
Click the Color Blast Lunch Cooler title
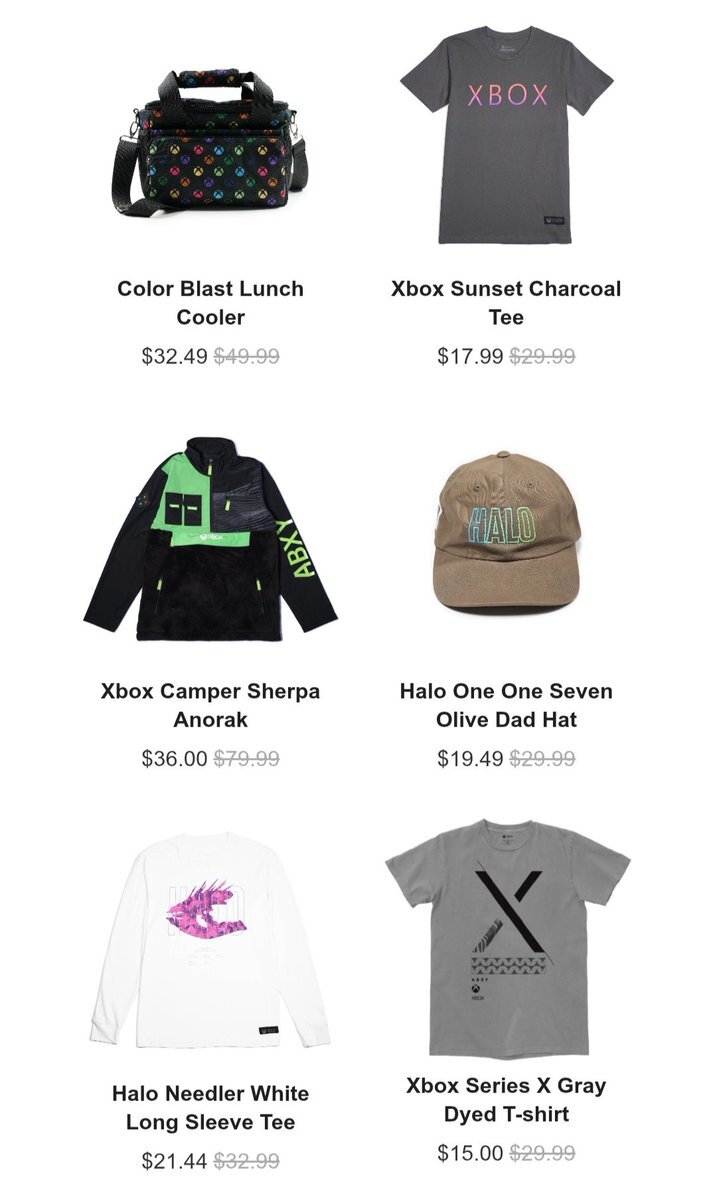[x=210, y=303]
